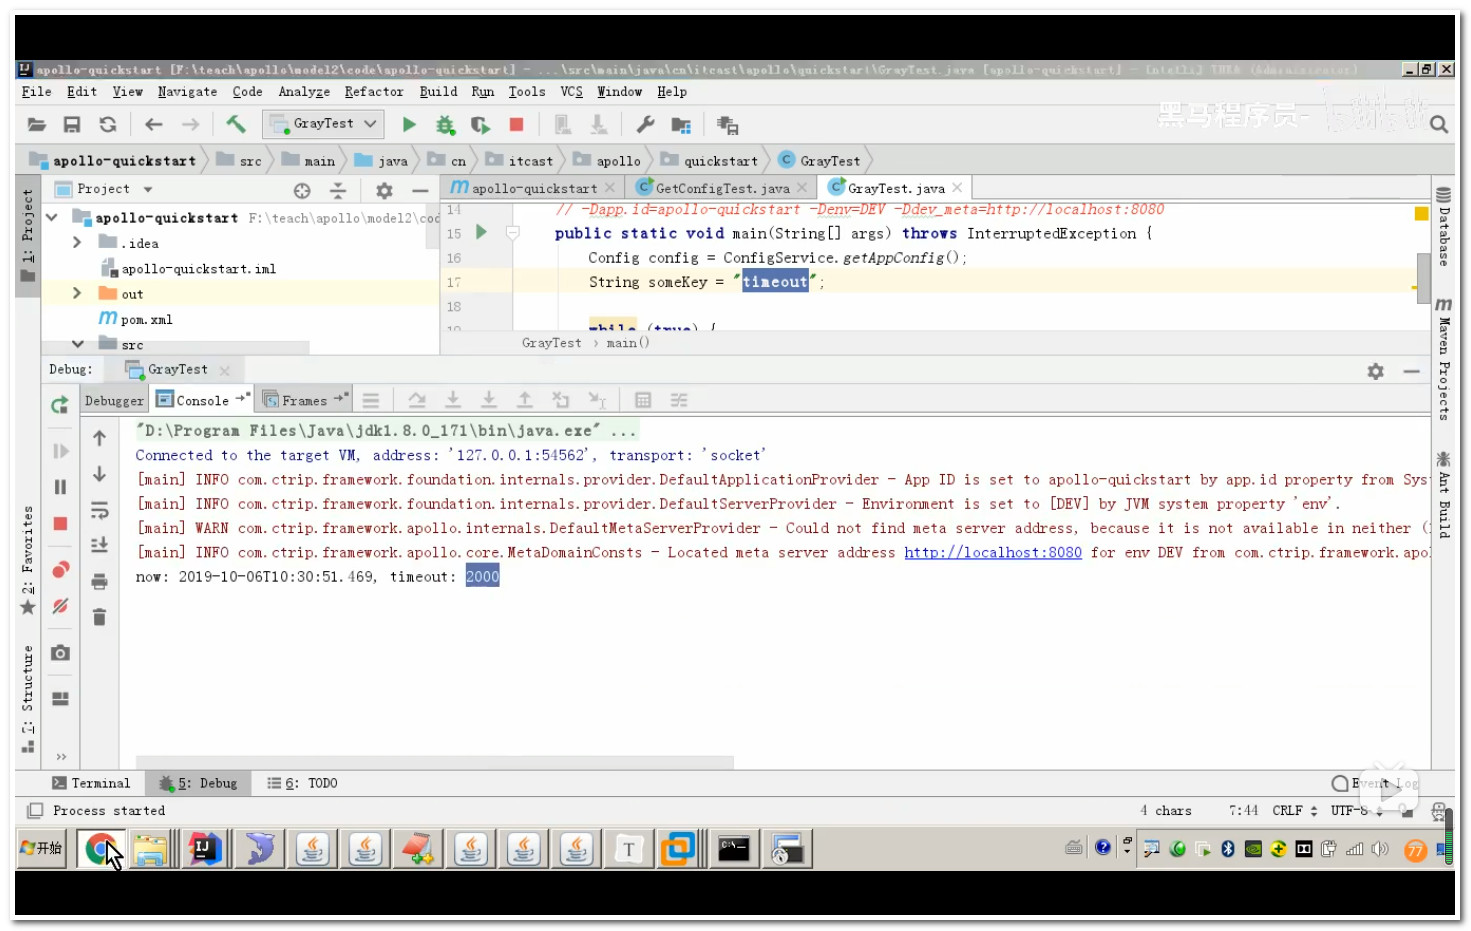1471x931 pixels.
Task: Open Windows Start button in taskbar
Action: pos(43,849)
